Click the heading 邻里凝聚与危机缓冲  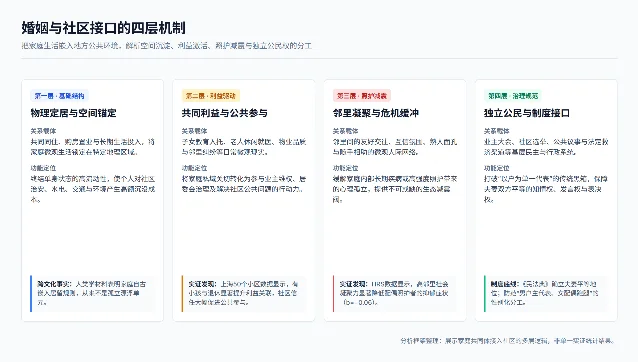tap(376, 113)
